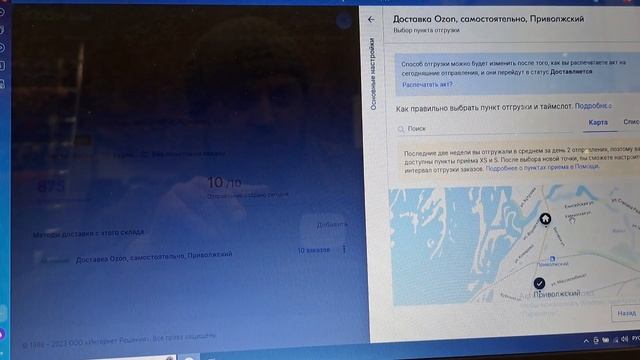Click the "Приволжский" label under the checkmark marker
Image resolution: width=640 pixels, height=360 pixels.
[557, 293]
